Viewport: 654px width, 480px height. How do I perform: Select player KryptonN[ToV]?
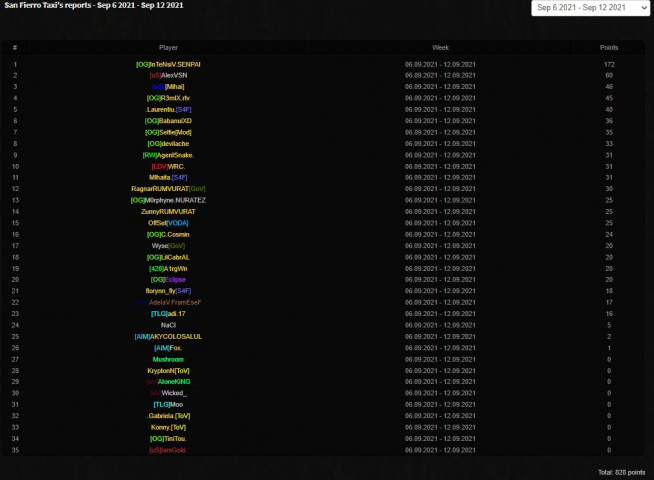[x=168, y=370]
